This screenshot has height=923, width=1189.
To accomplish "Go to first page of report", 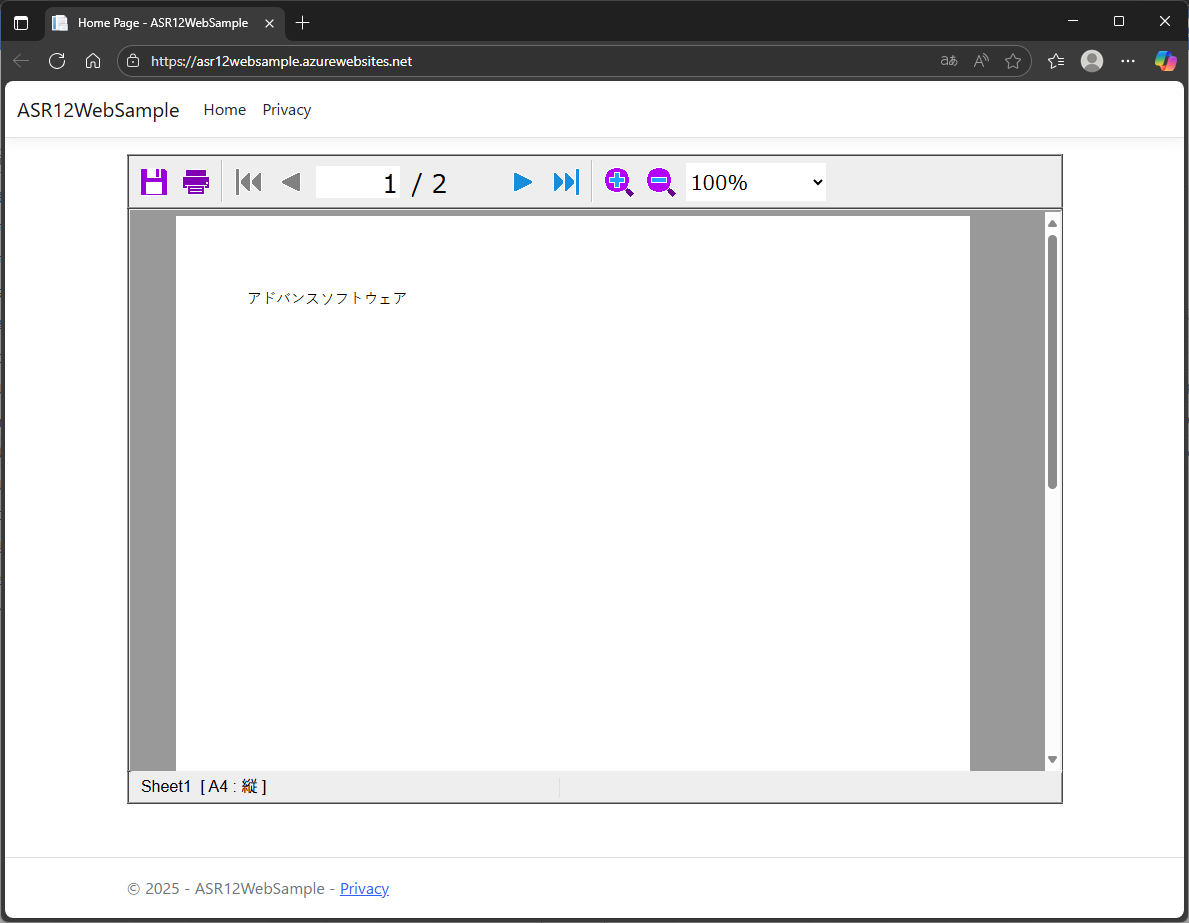I will [249, 182].
